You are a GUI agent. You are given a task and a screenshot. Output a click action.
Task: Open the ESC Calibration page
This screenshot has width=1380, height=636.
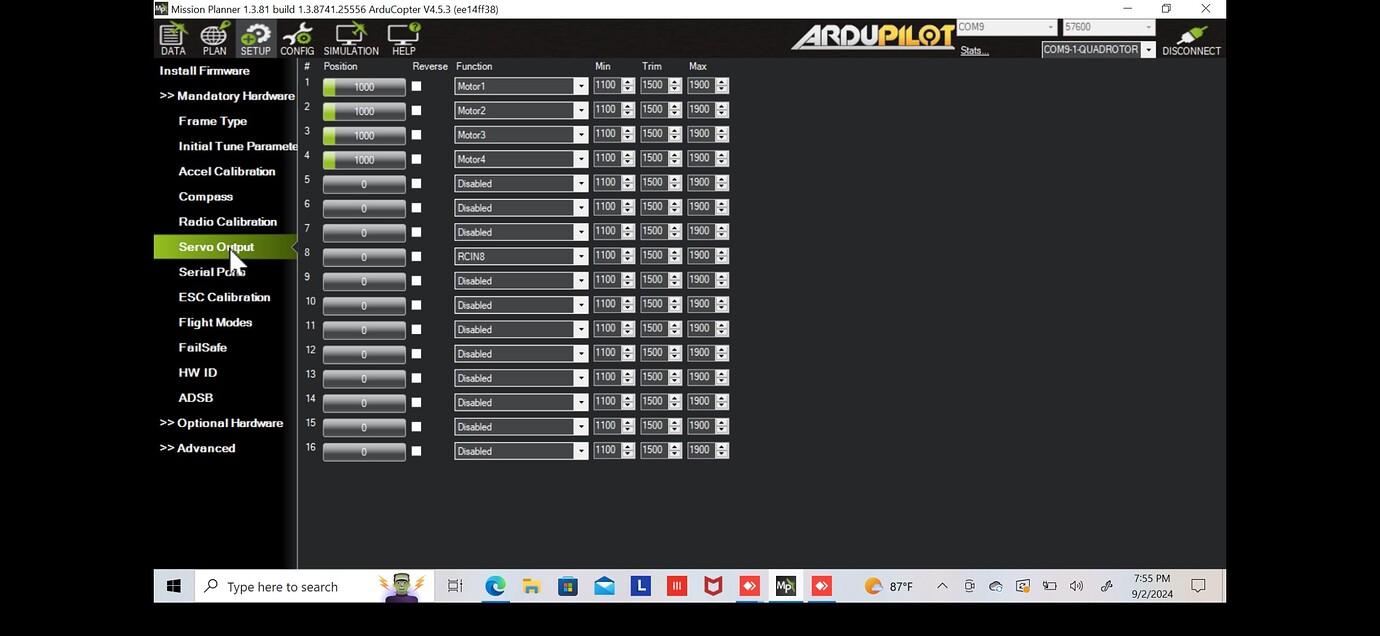(x=224, y=296)
